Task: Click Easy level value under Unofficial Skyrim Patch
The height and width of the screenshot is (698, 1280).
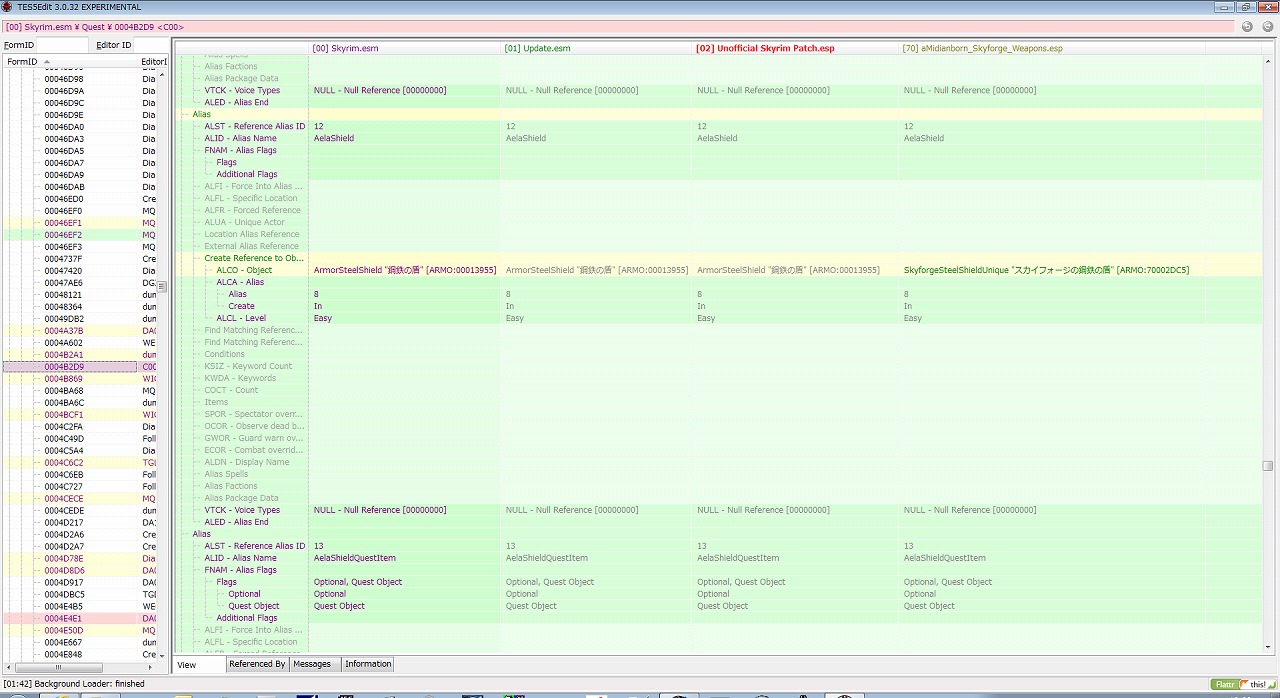Action: click(x=706, y=318)
